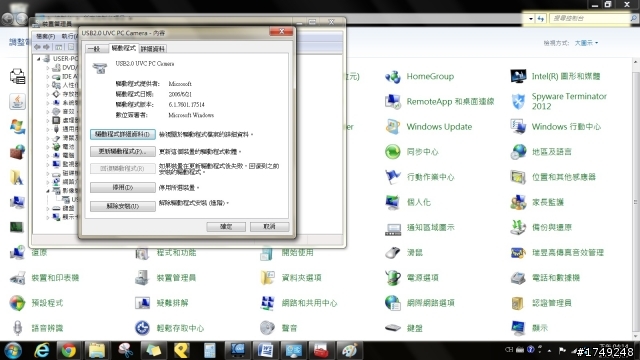Open the 程式和功能 link

pyautogui.click(x=176, y=253)
